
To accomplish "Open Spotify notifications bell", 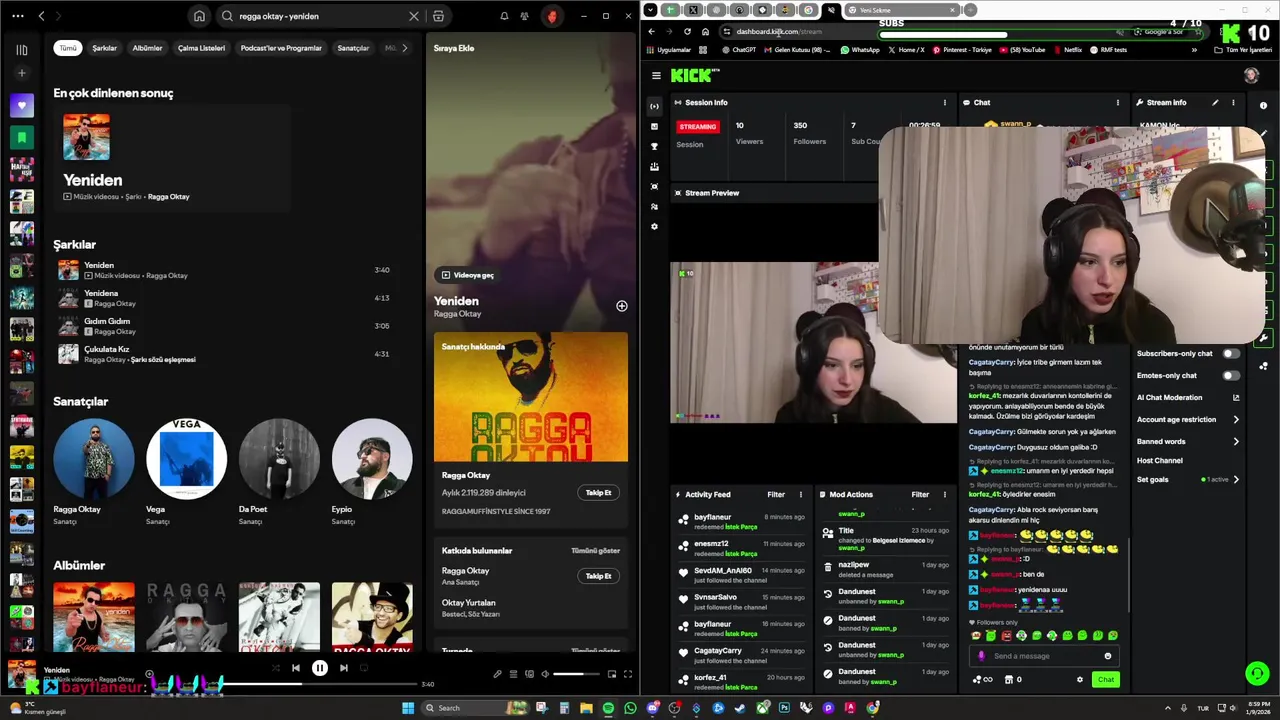I will click(504, 16).
